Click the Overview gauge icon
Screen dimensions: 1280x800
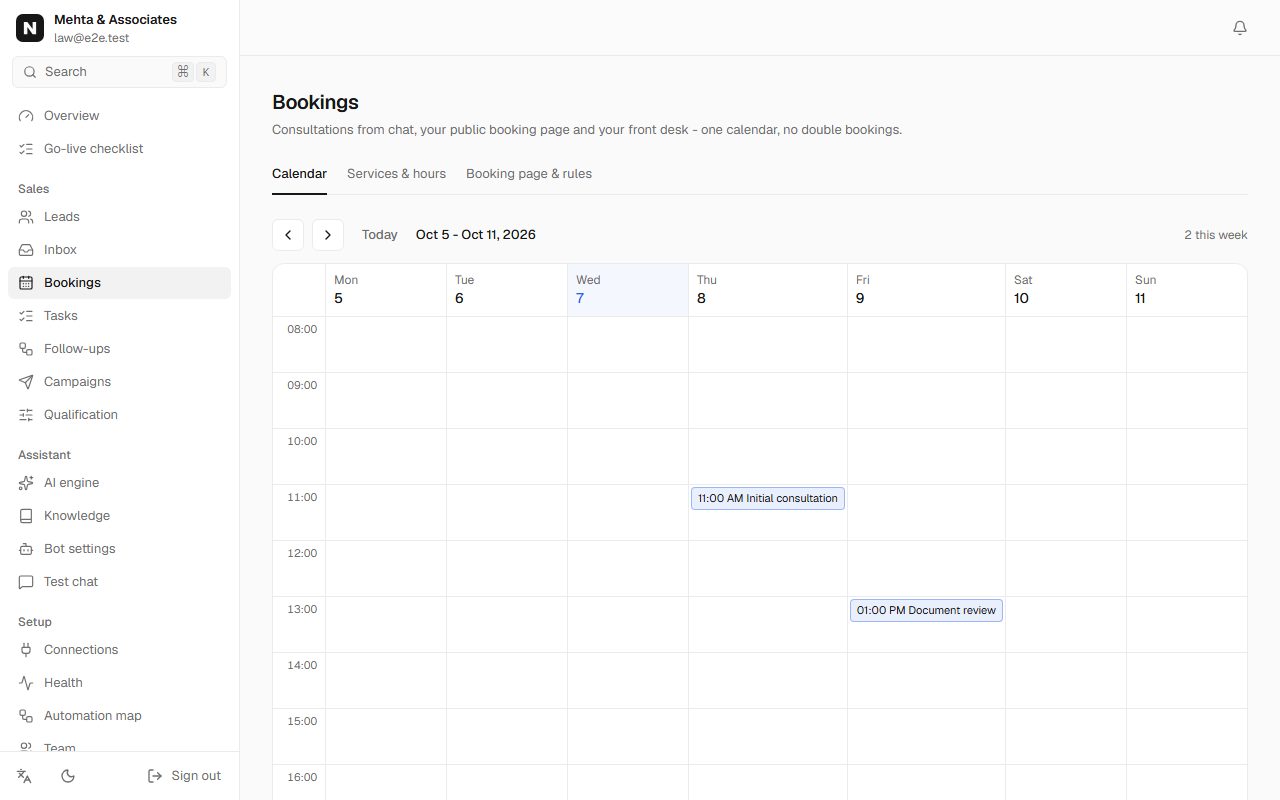click(x=26, y=116)
